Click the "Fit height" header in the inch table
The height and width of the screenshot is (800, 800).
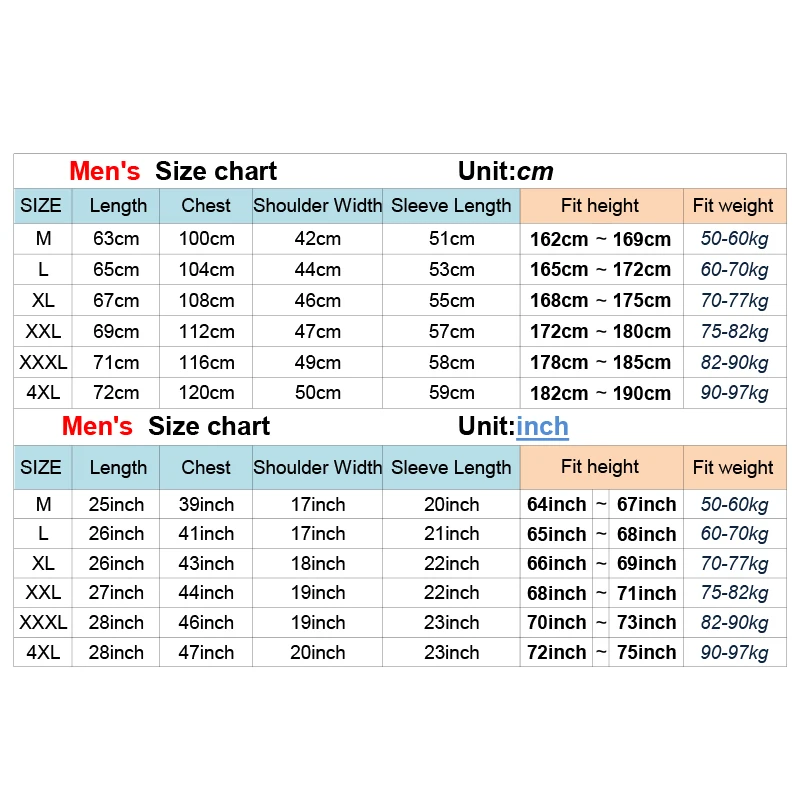(x=600, y=466)
